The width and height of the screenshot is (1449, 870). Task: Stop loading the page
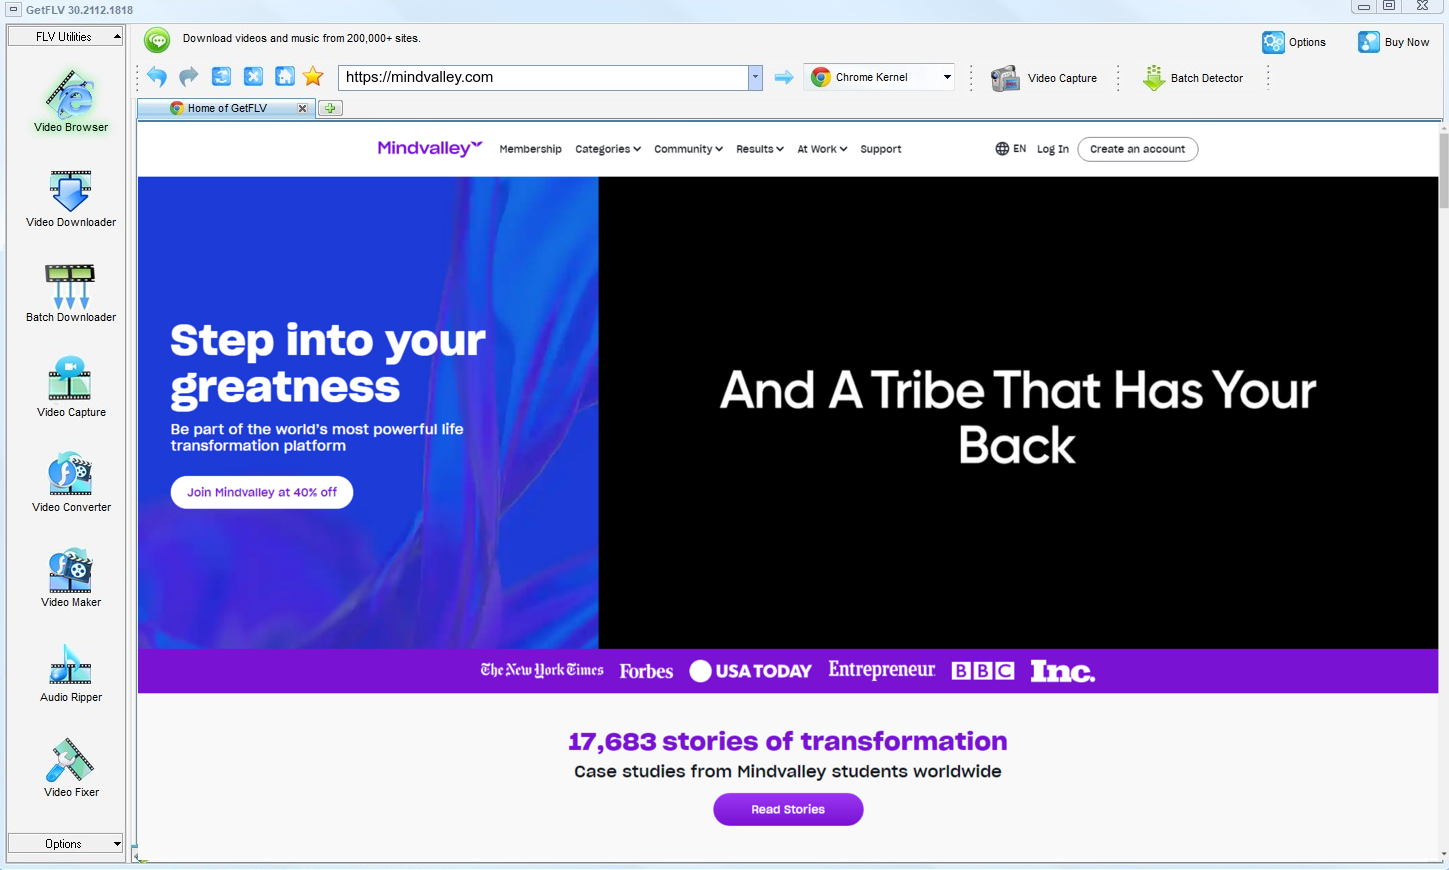[253, 76]
